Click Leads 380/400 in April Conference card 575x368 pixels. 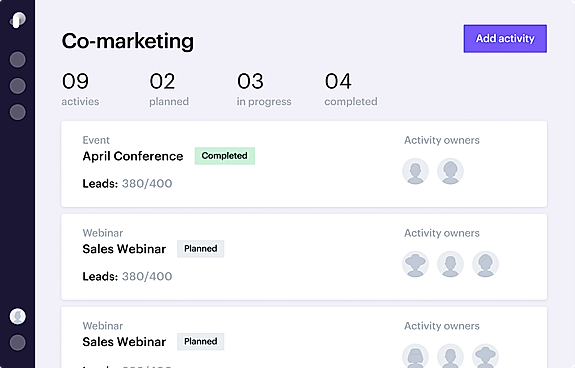[x=127, y=183]
